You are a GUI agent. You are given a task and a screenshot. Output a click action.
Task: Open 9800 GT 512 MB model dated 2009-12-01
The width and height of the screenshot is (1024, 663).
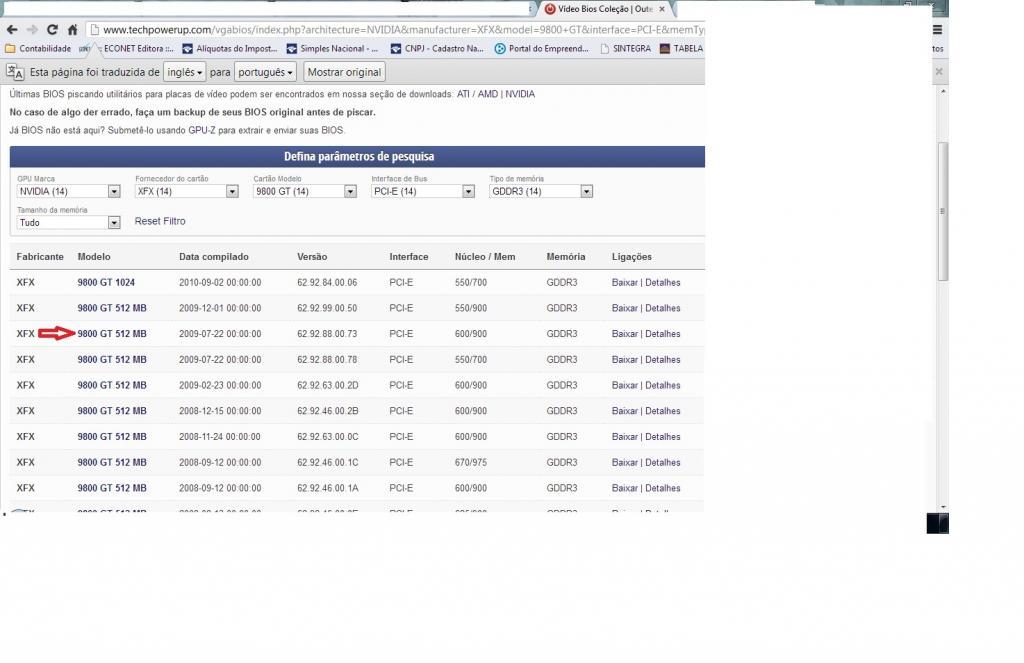112,308
